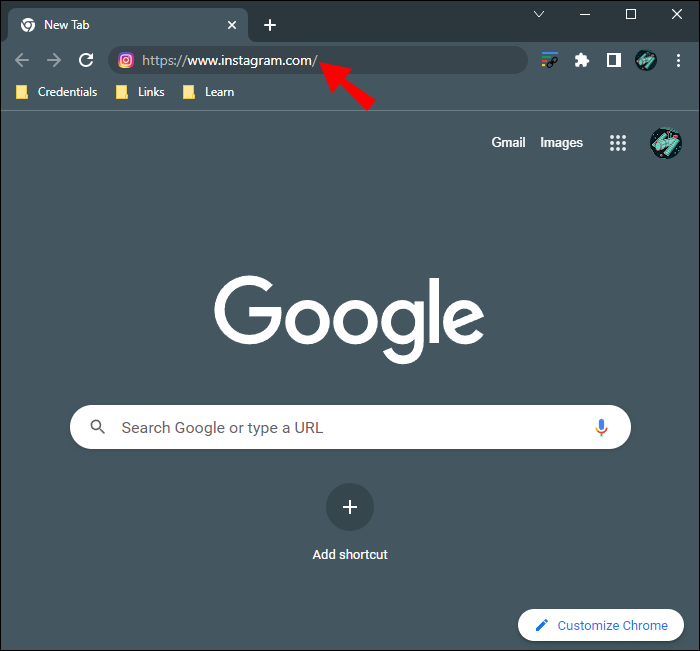Maximize the Chrome window
Image resolution: width=700 pixels, height=651 pixels.
(631, 14)
